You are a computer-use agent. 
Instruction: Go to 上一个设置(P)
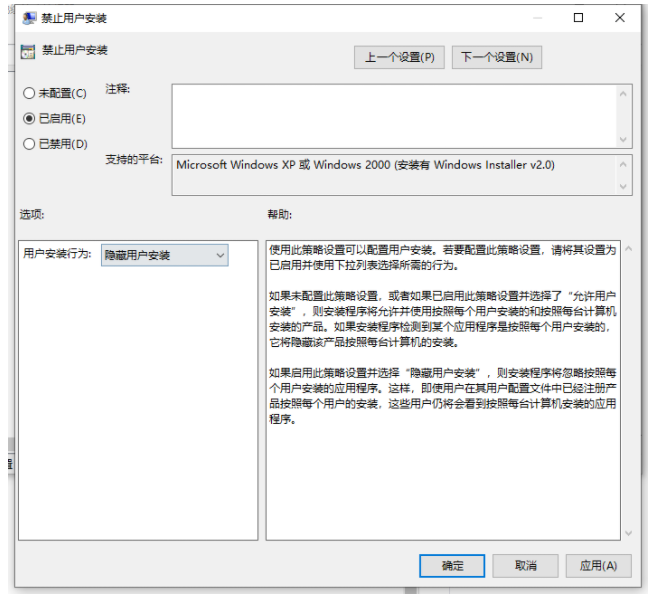coord(399,57)
